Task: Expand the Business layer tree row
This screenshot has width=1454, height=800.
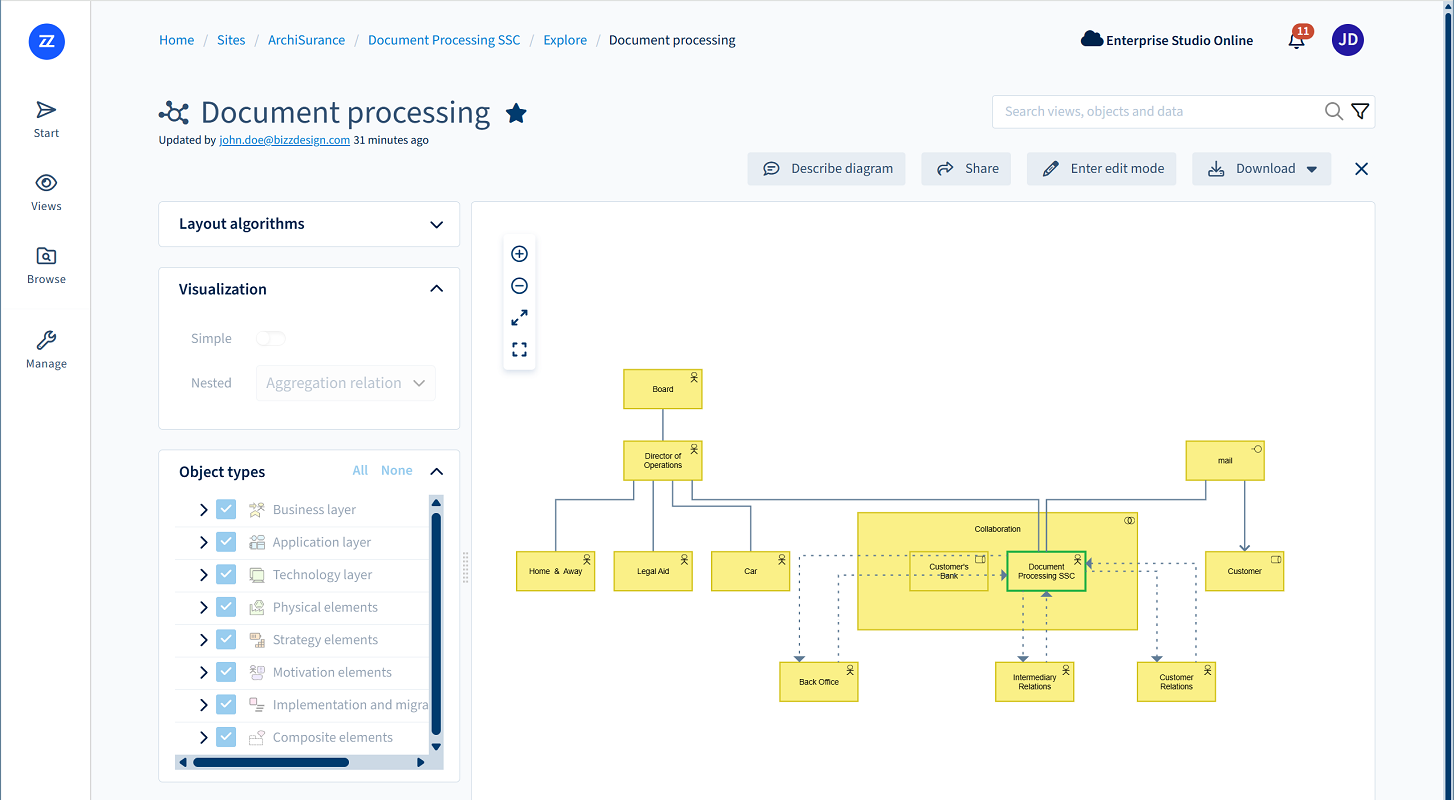Action: [x=204, y=510]
